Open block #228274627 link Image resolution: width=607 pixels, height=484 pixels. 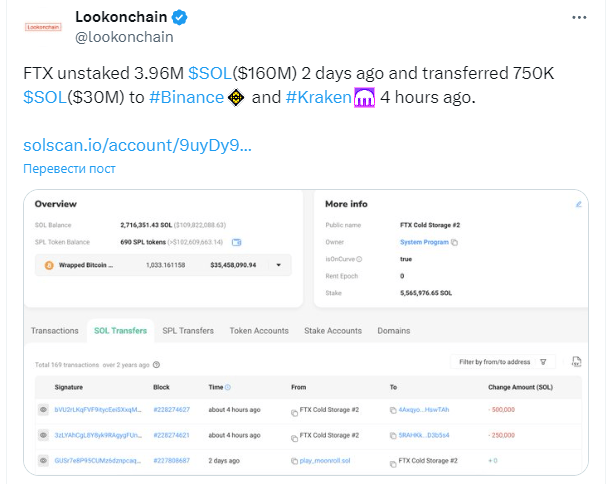tap(171, 410)
